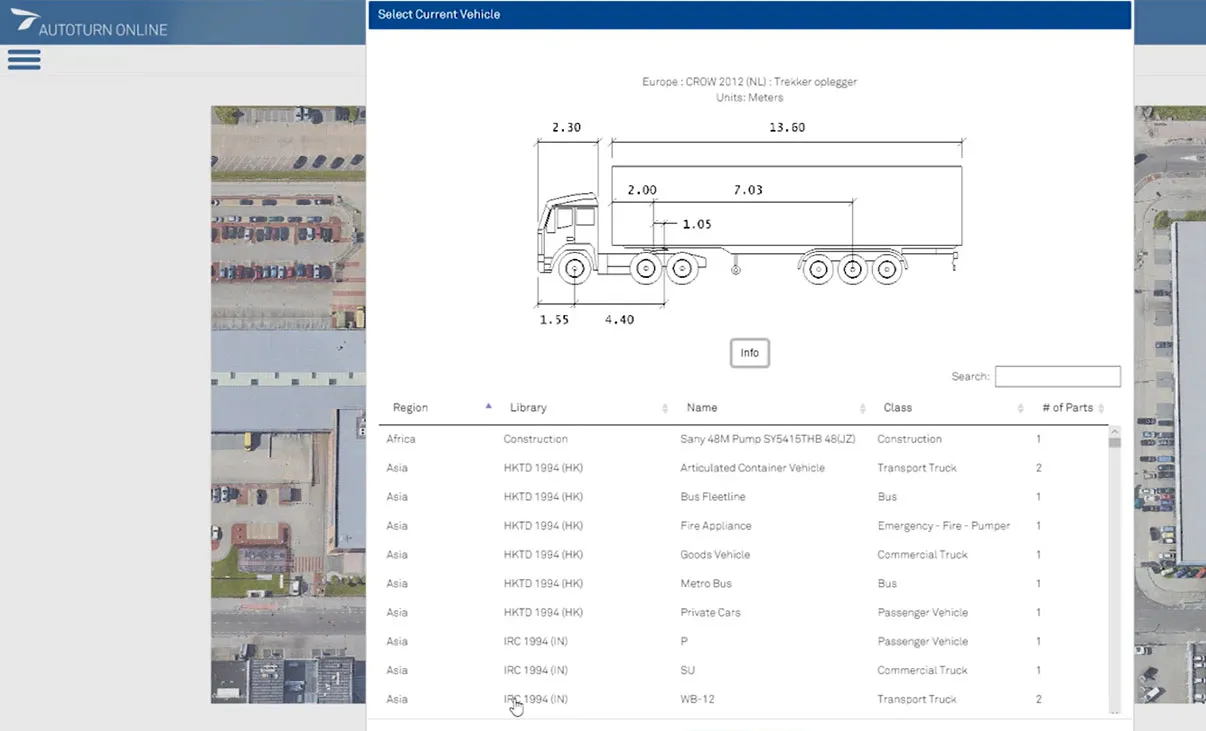Click the Africa region cell

click(x=401, y=439)
